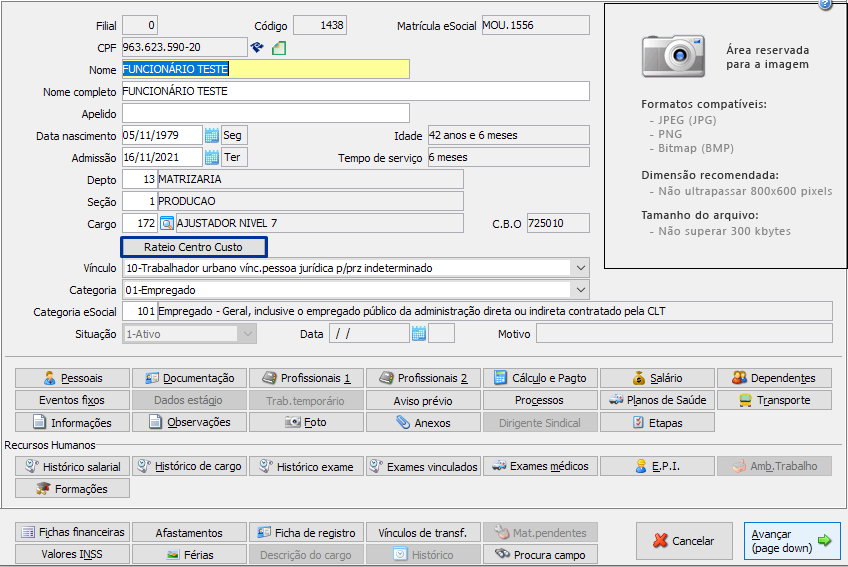Viewport: 848px width, 567px height.
Task: Open the Férias button
Action: [x=189, y=555]
